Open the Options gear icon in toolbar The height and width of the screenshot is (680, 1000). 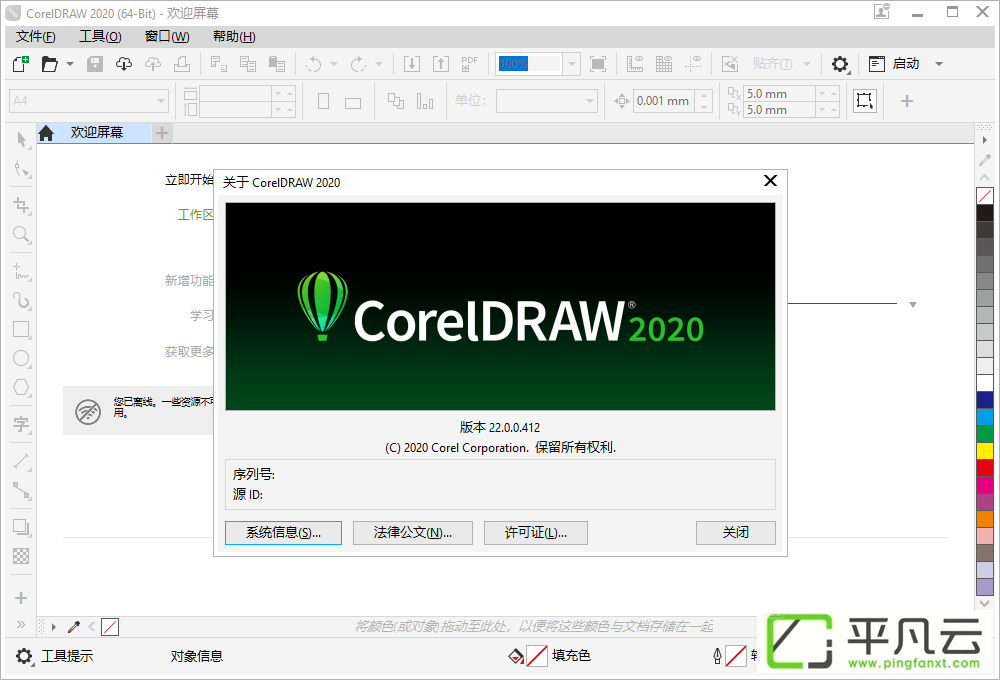point(840,64)
